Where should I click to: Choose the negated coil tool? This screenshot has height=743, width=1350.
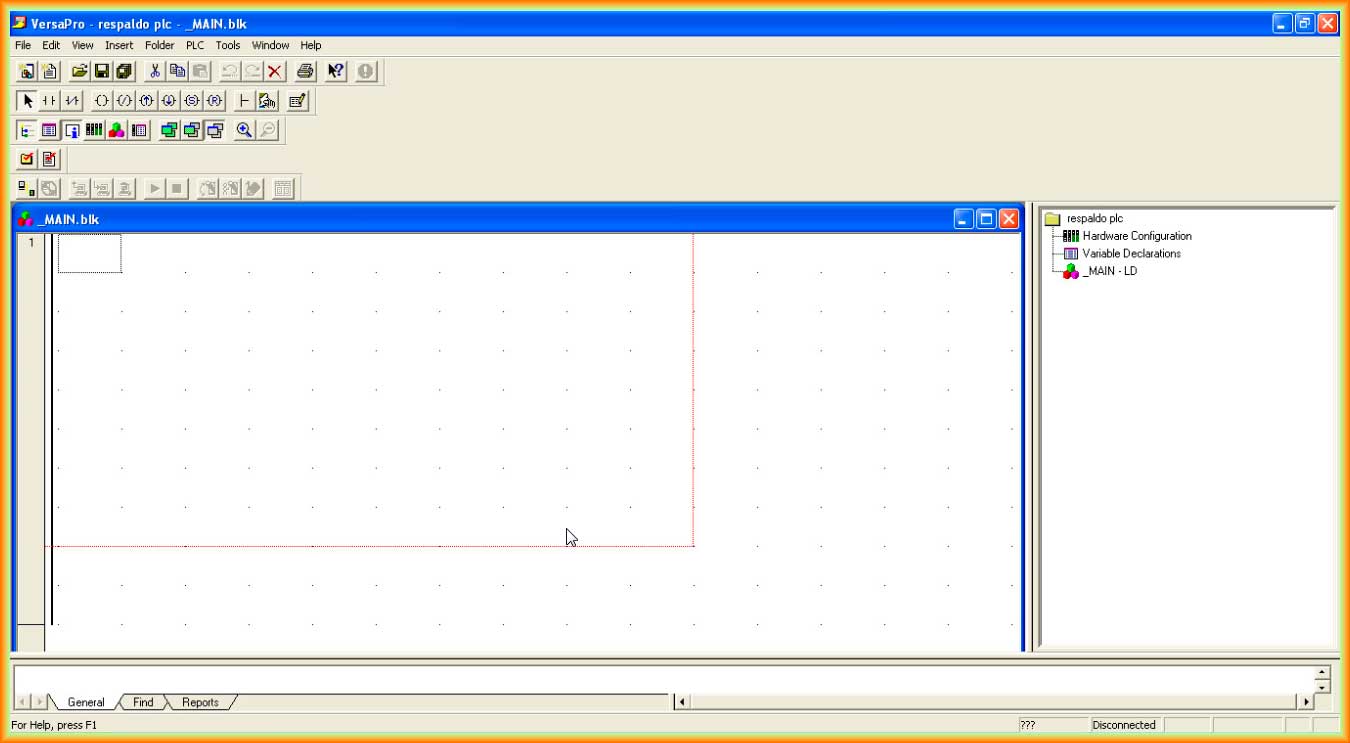point(124,101)
